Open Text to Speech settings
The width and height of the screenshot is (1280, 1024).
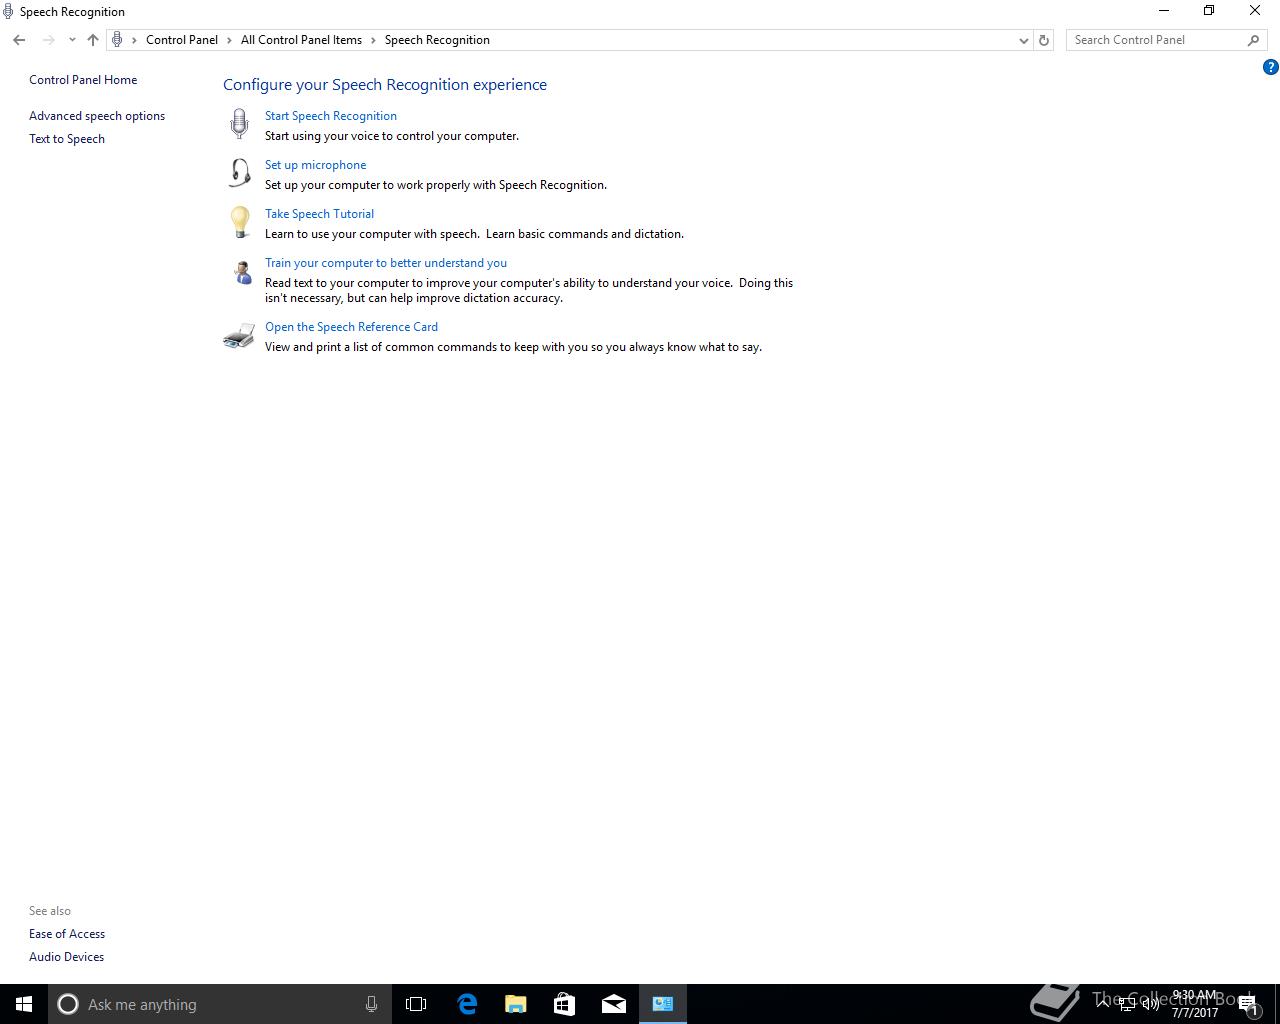point(67,139)
